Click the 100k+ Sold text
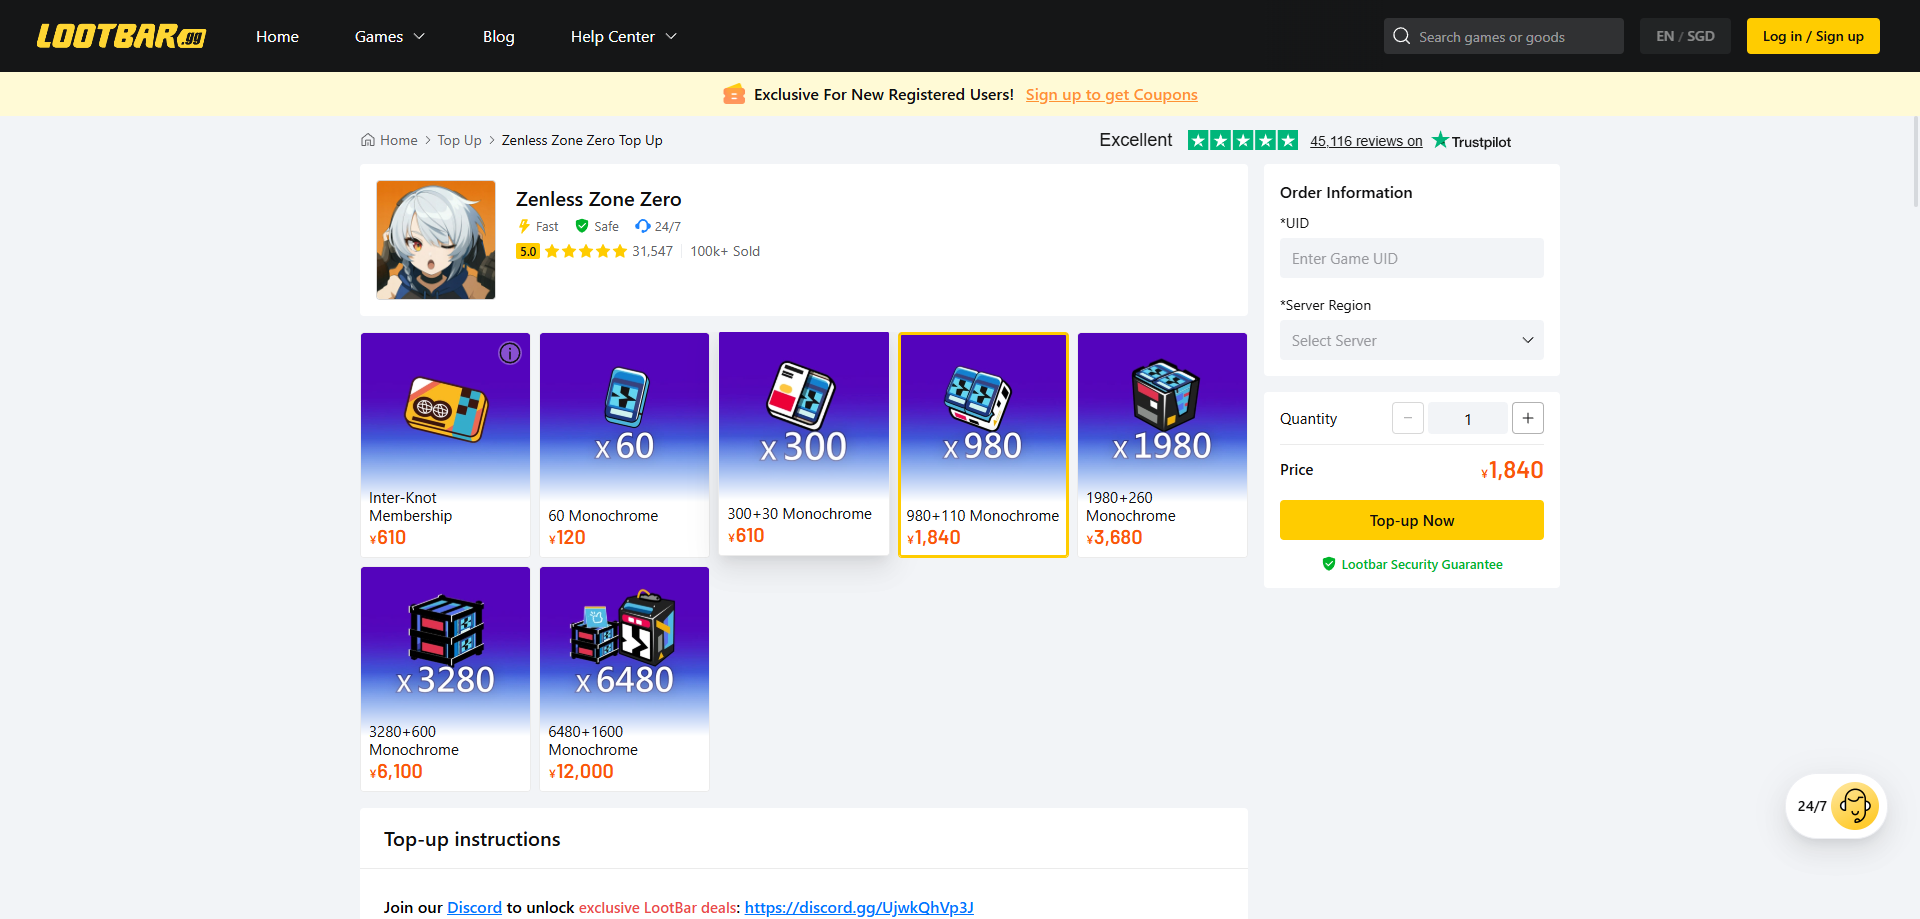1920x919 pixels. pyautogui.click(x=725, y=251)
